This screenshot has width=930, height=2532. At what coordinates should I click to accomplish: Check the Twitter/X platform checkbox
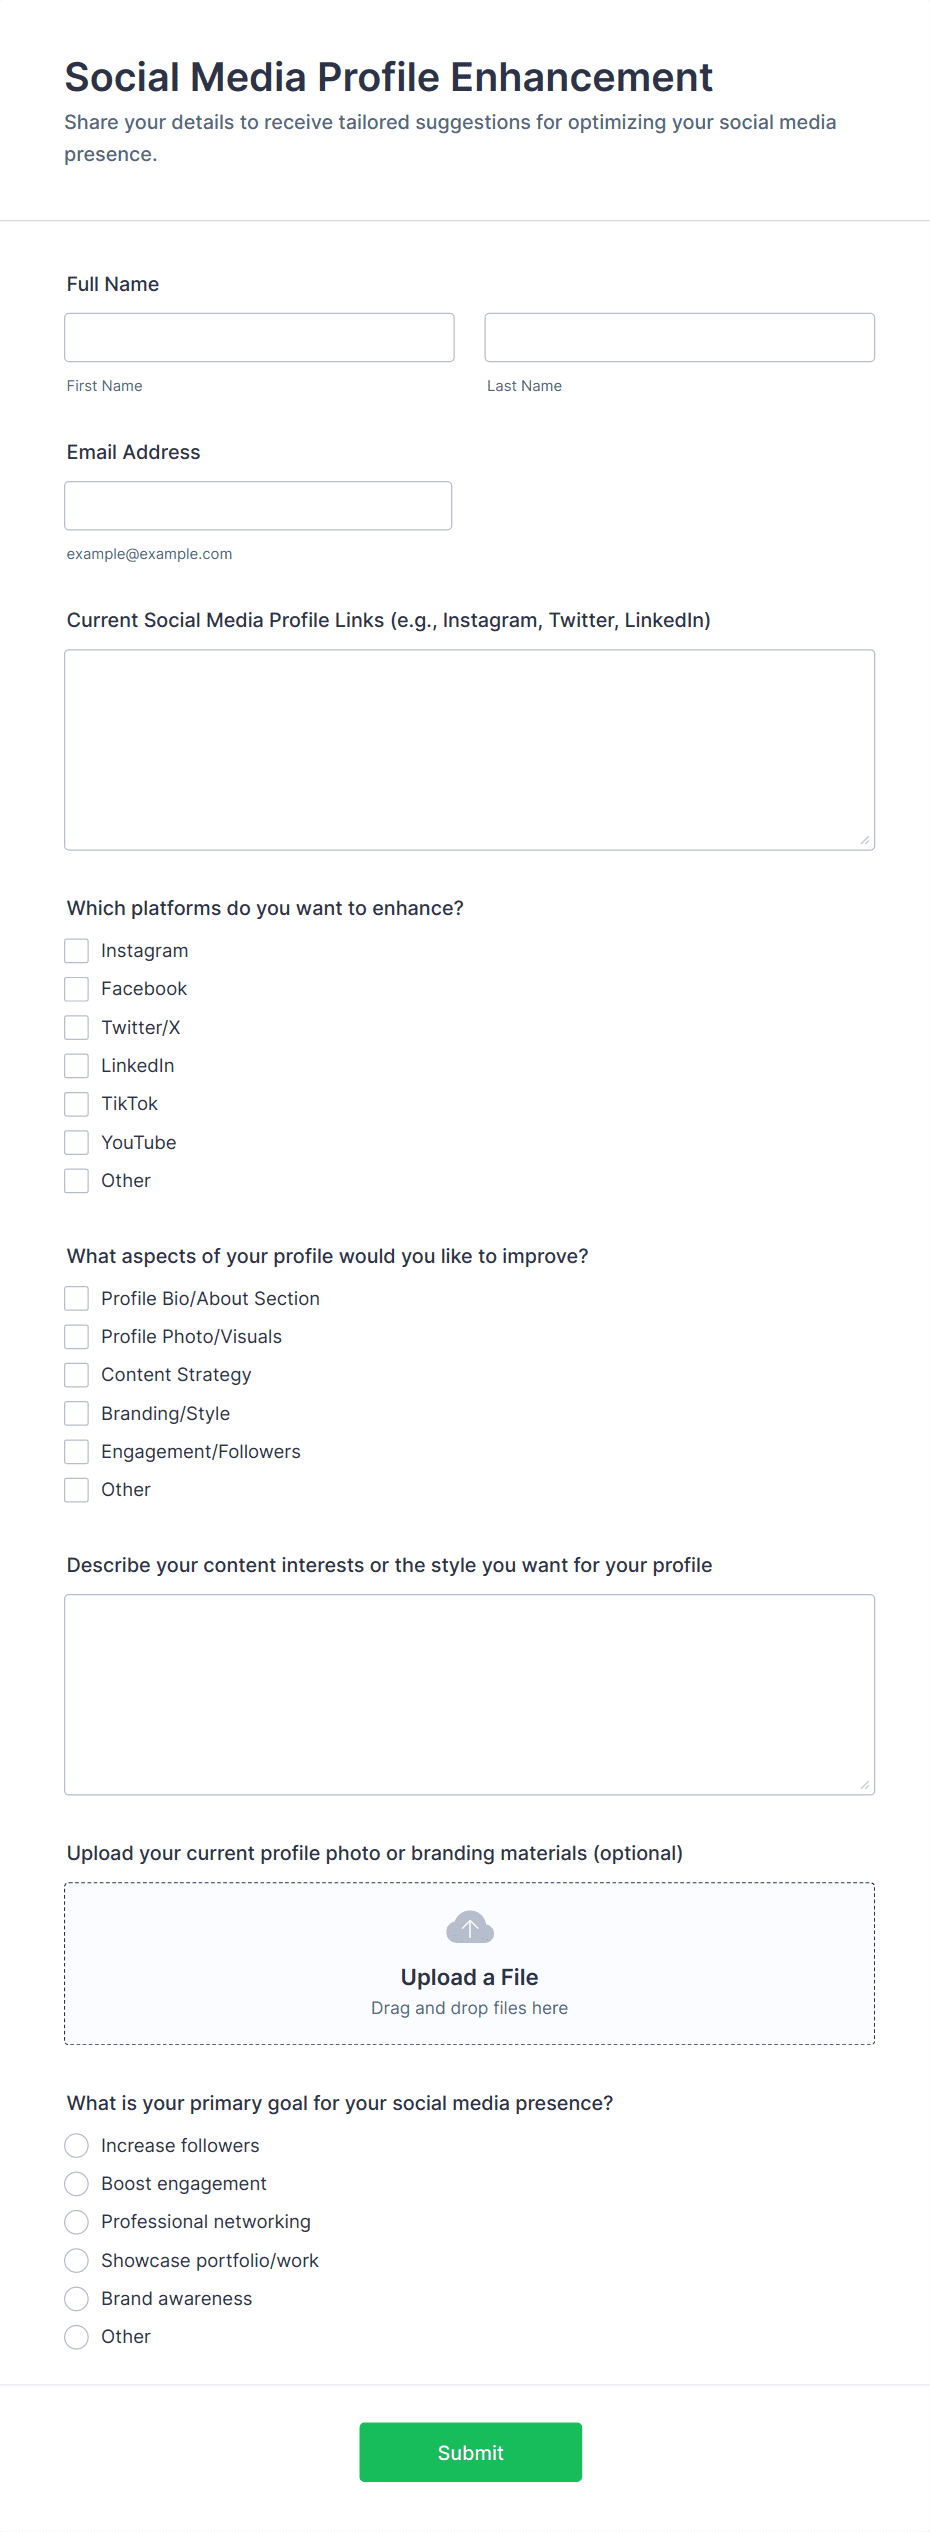[76, 1027]
